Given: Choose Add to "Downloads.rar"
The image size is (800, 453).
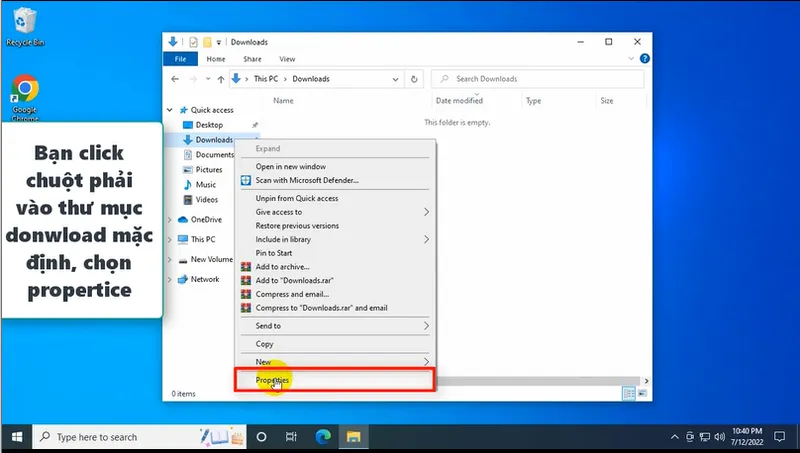Looking at the screenshot, I should (x=335, y=281).
